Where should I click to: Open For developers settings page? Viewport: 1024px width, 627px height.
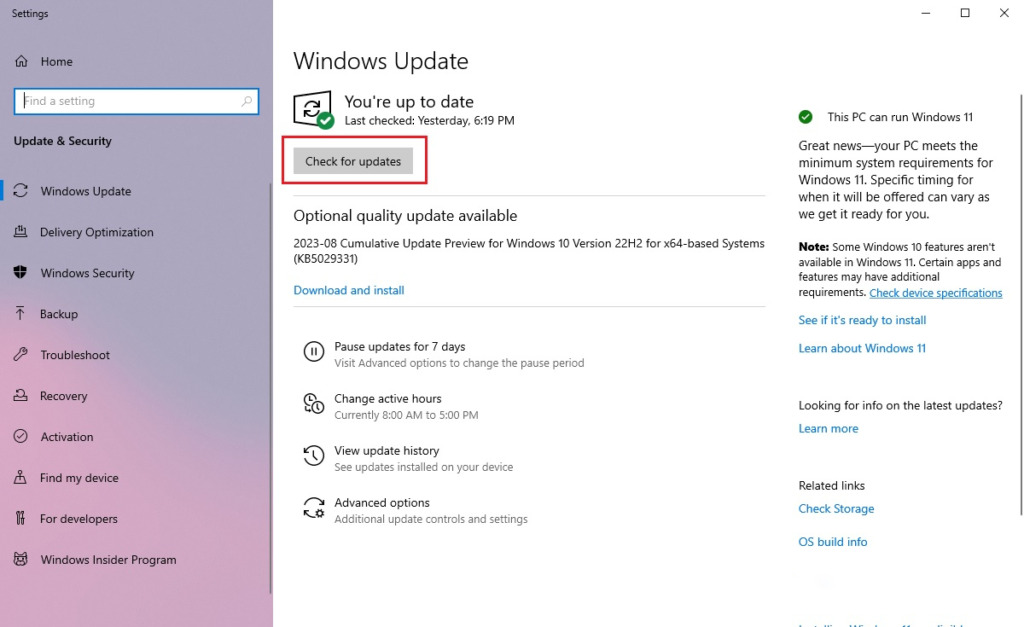click(79, 519)
